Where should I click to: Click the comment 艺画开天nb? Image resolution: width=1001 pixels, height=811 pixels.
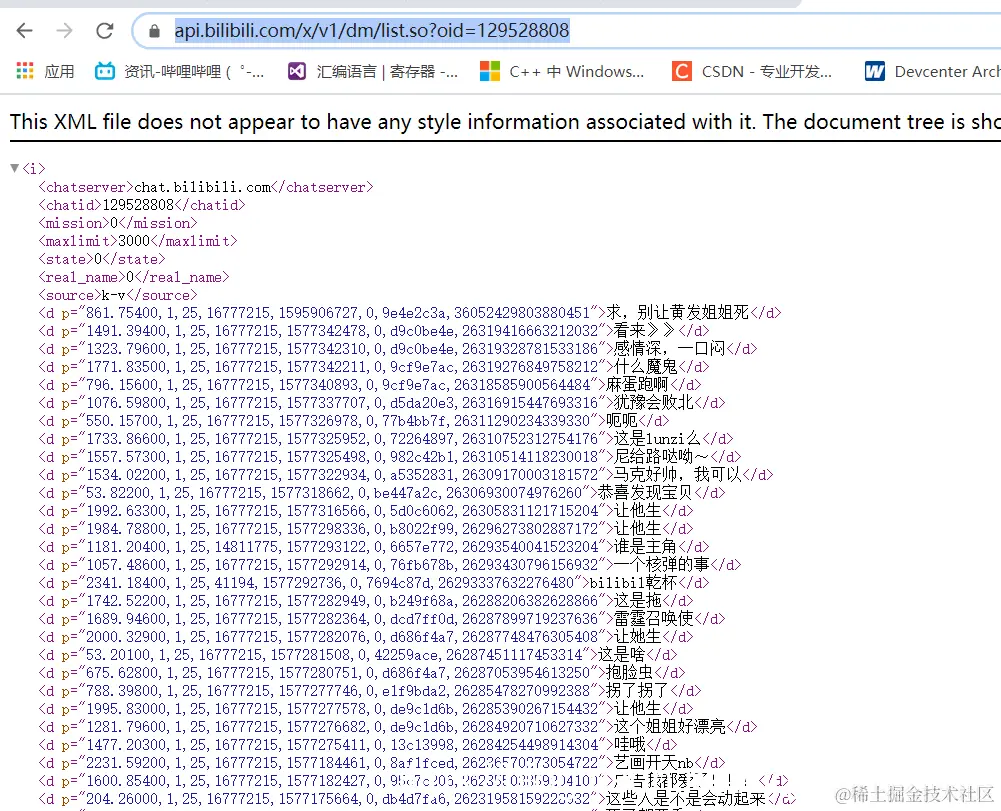pyautogui.click(x=654, y=762)
